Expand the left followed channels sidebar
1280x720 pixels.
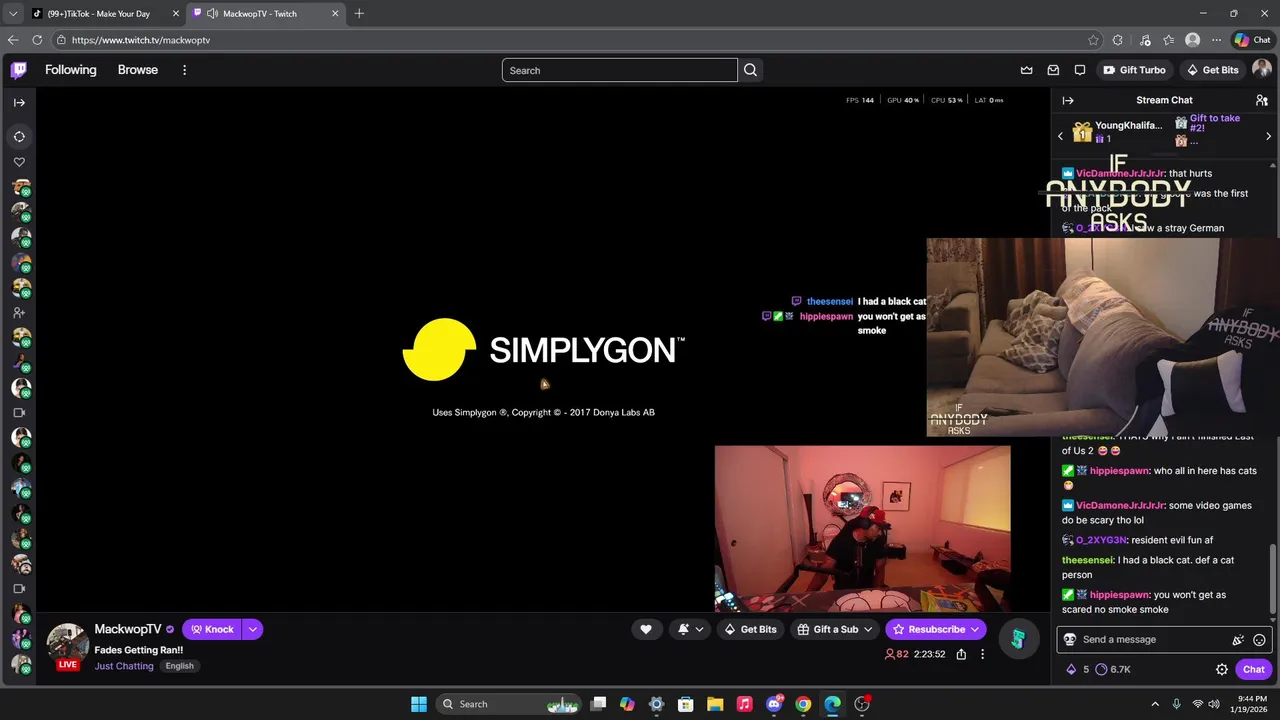point(19,102)
